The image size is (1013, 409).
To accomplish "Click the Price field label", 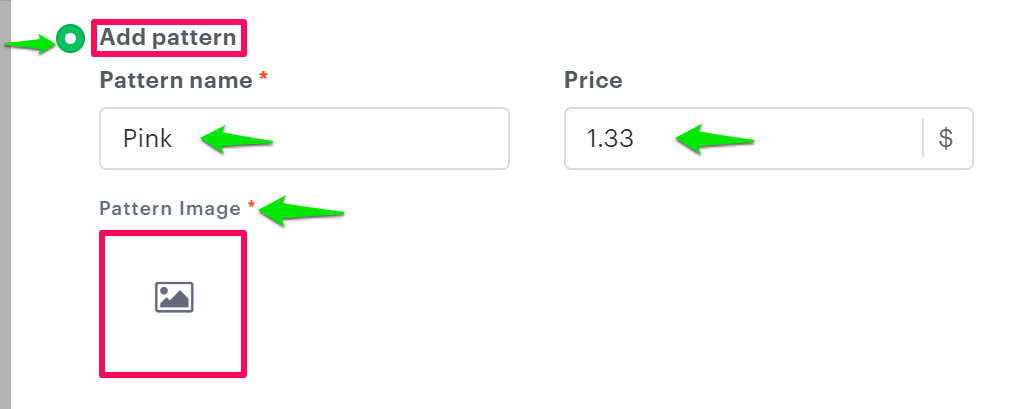I will (593, 81).
